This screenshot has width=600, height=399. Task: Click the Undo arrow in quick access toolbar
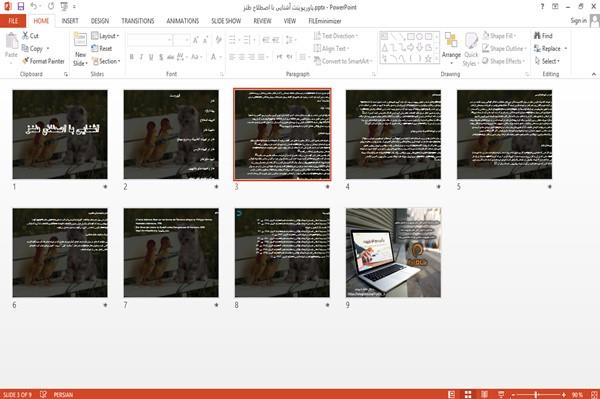(x=34, y=6)
